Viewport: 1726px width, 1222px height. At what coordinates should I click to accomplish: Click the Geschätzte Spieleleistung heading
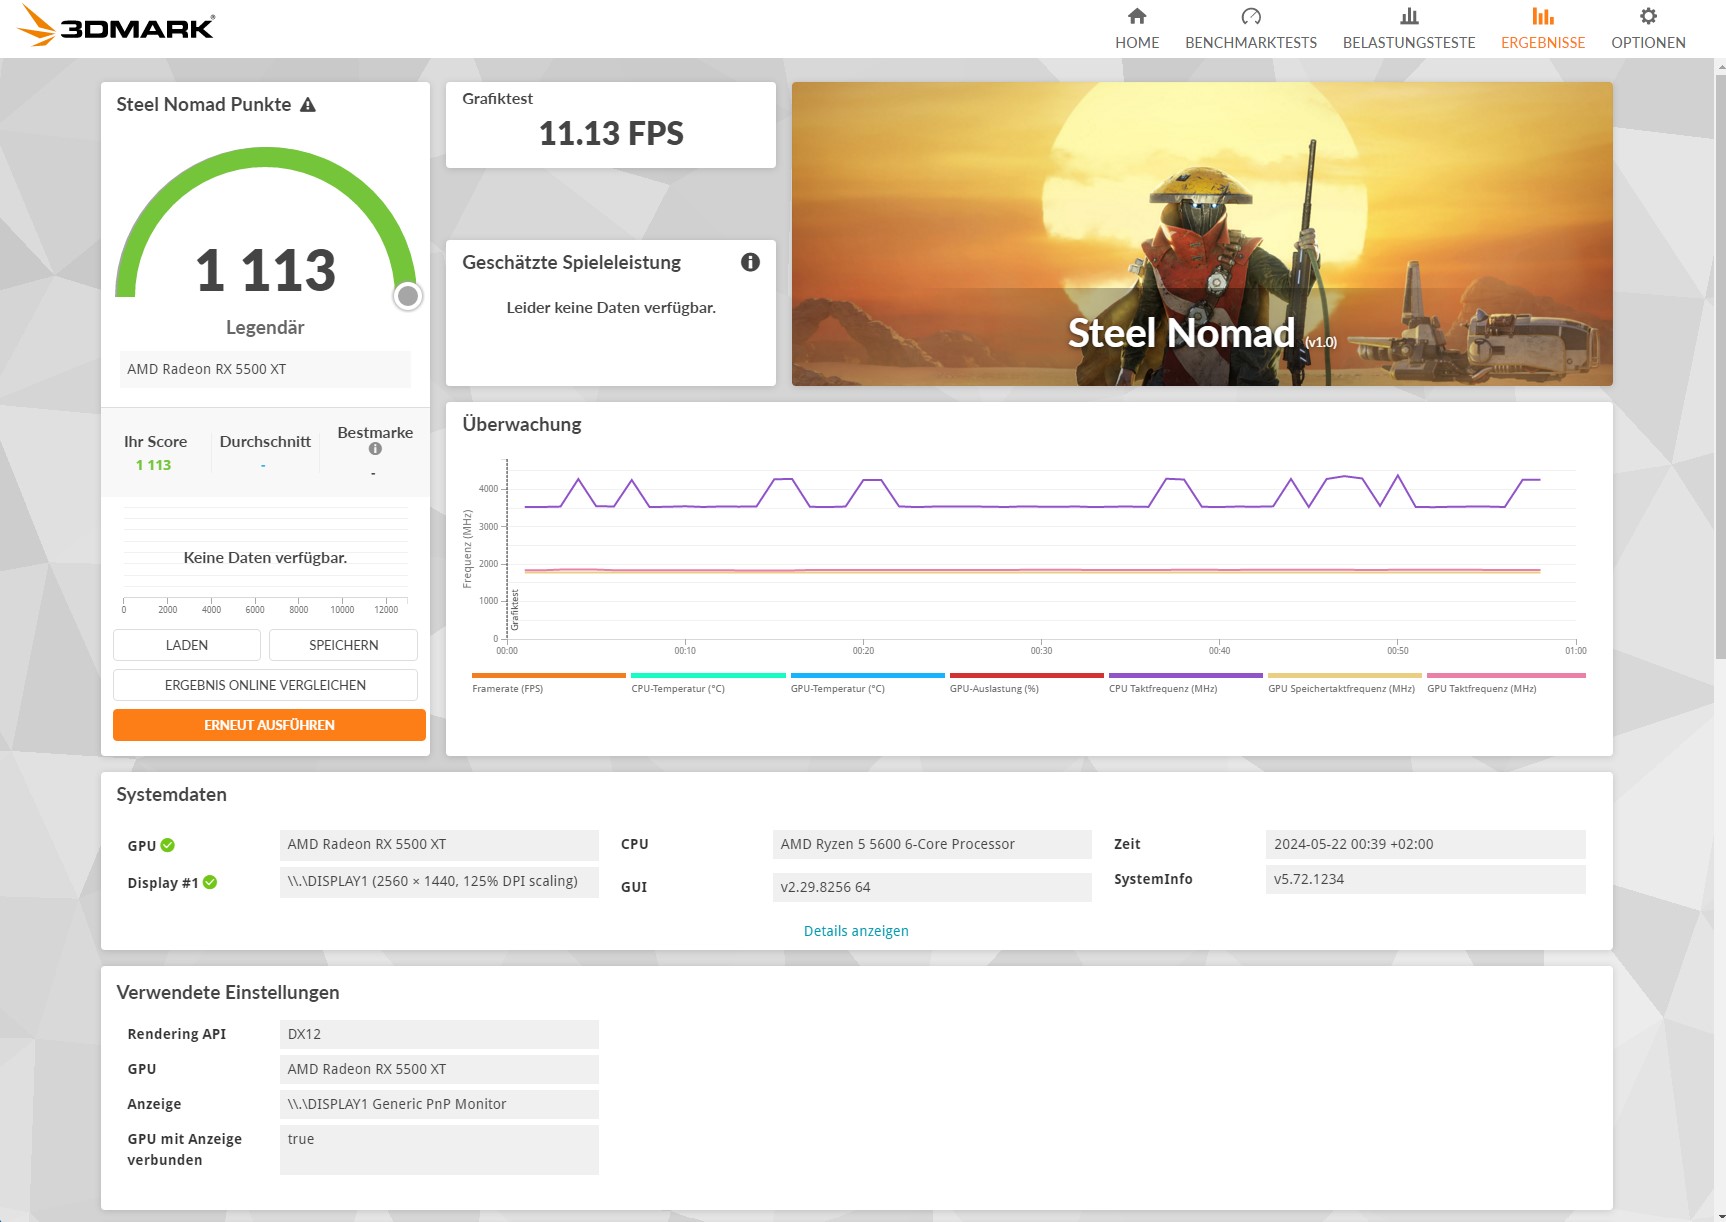pyautogui.click(x=571, y=262)
